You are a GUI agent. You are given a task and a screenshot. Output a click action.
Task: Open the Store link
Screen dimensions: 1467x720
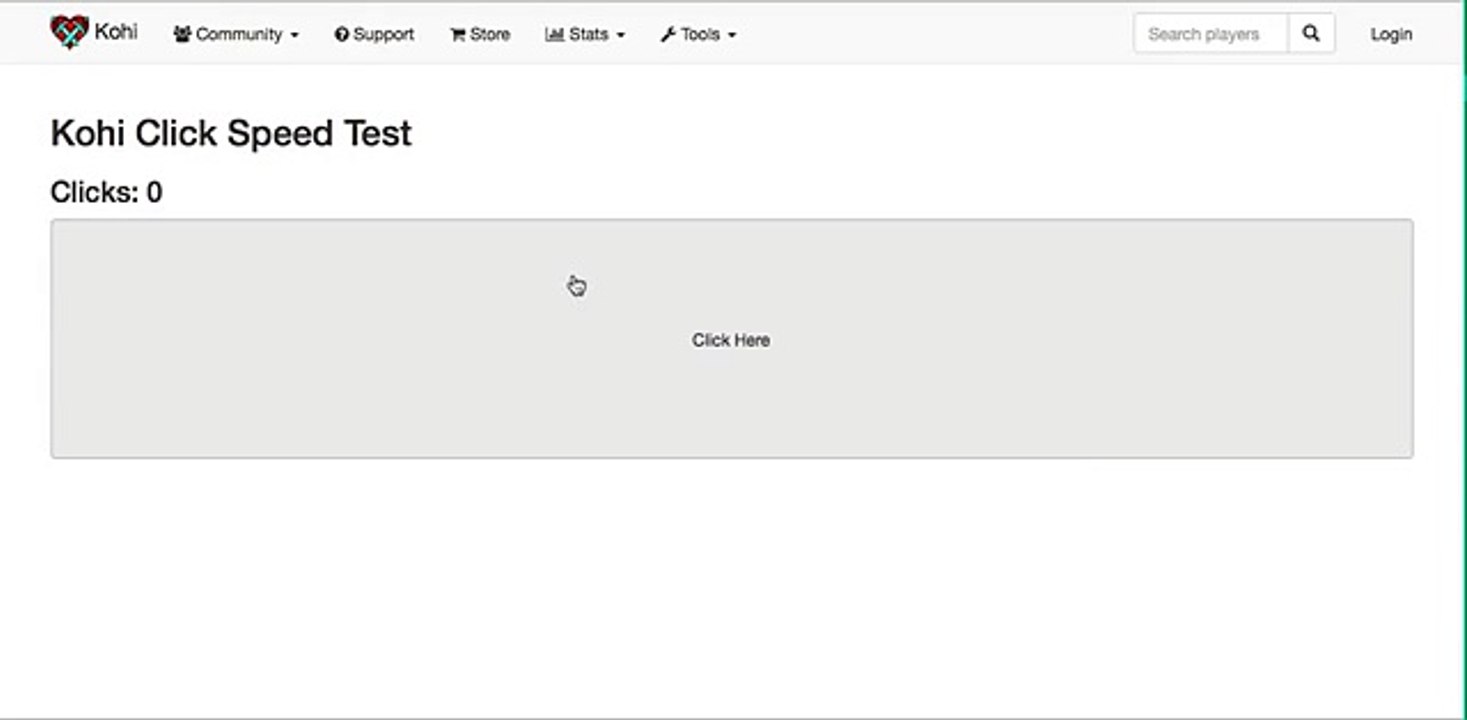(480, 34)
